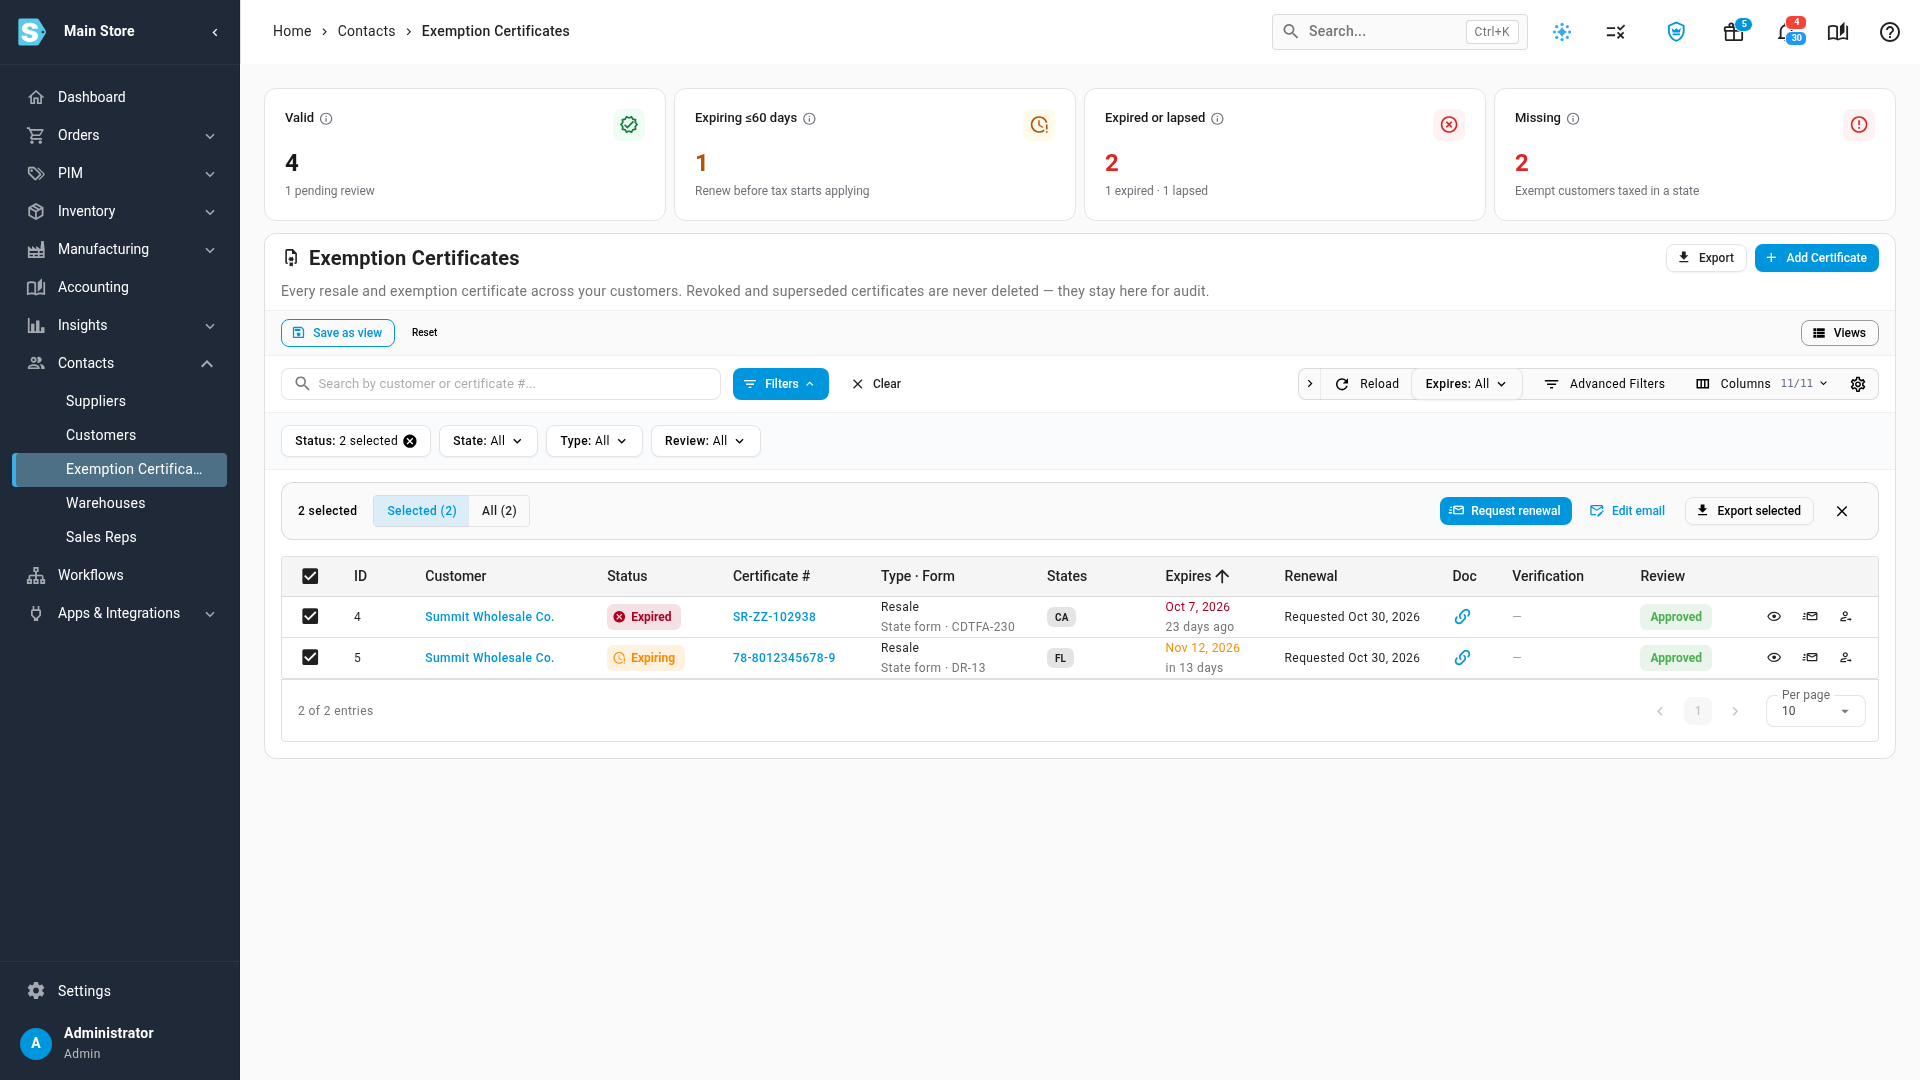Uncheck row 5 Summit Wholesale checkbox
The image size is (1920, 1080).
point(310,658)
